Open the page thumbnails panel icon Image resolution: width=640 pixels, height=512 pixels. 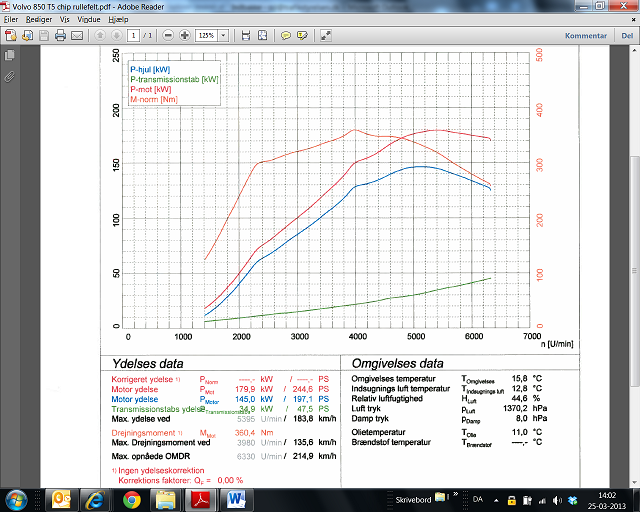point(10,55)
